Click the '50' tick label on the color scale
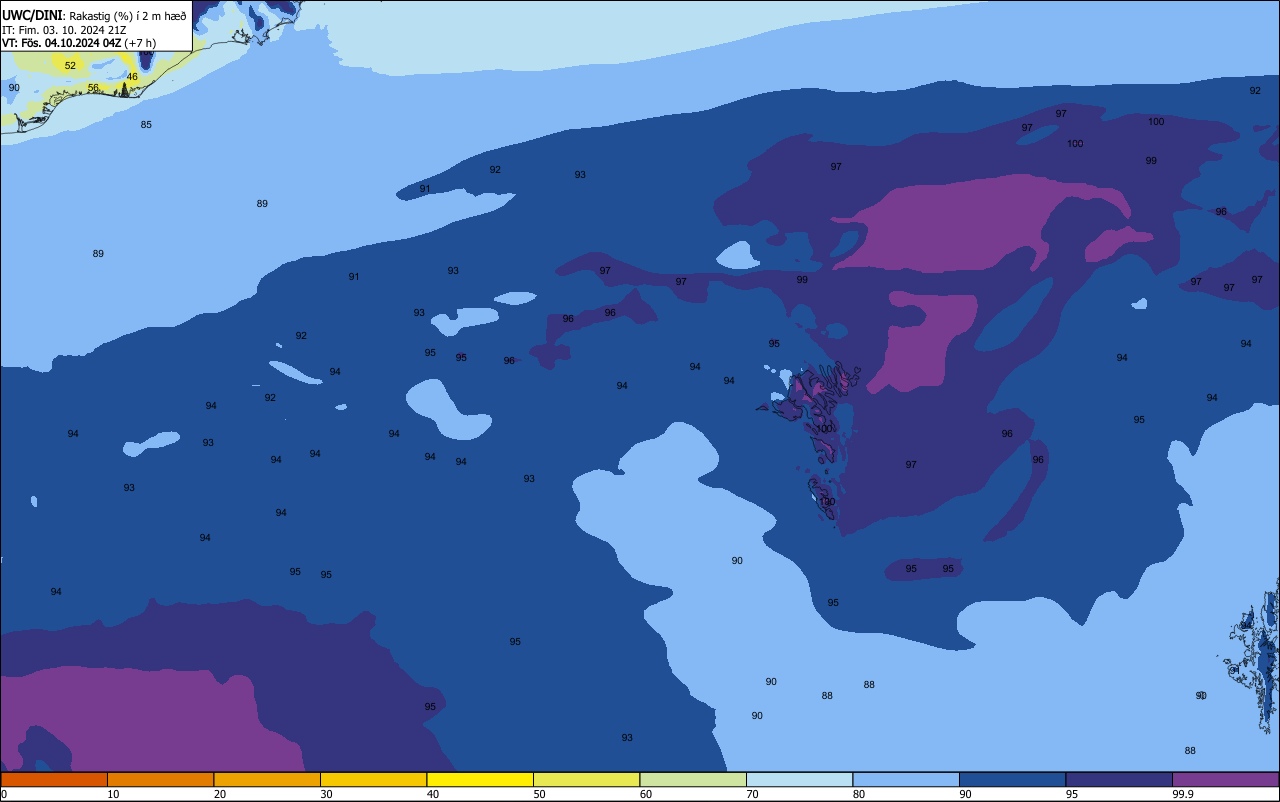1280x802 pixels. (x=539, y=794)
